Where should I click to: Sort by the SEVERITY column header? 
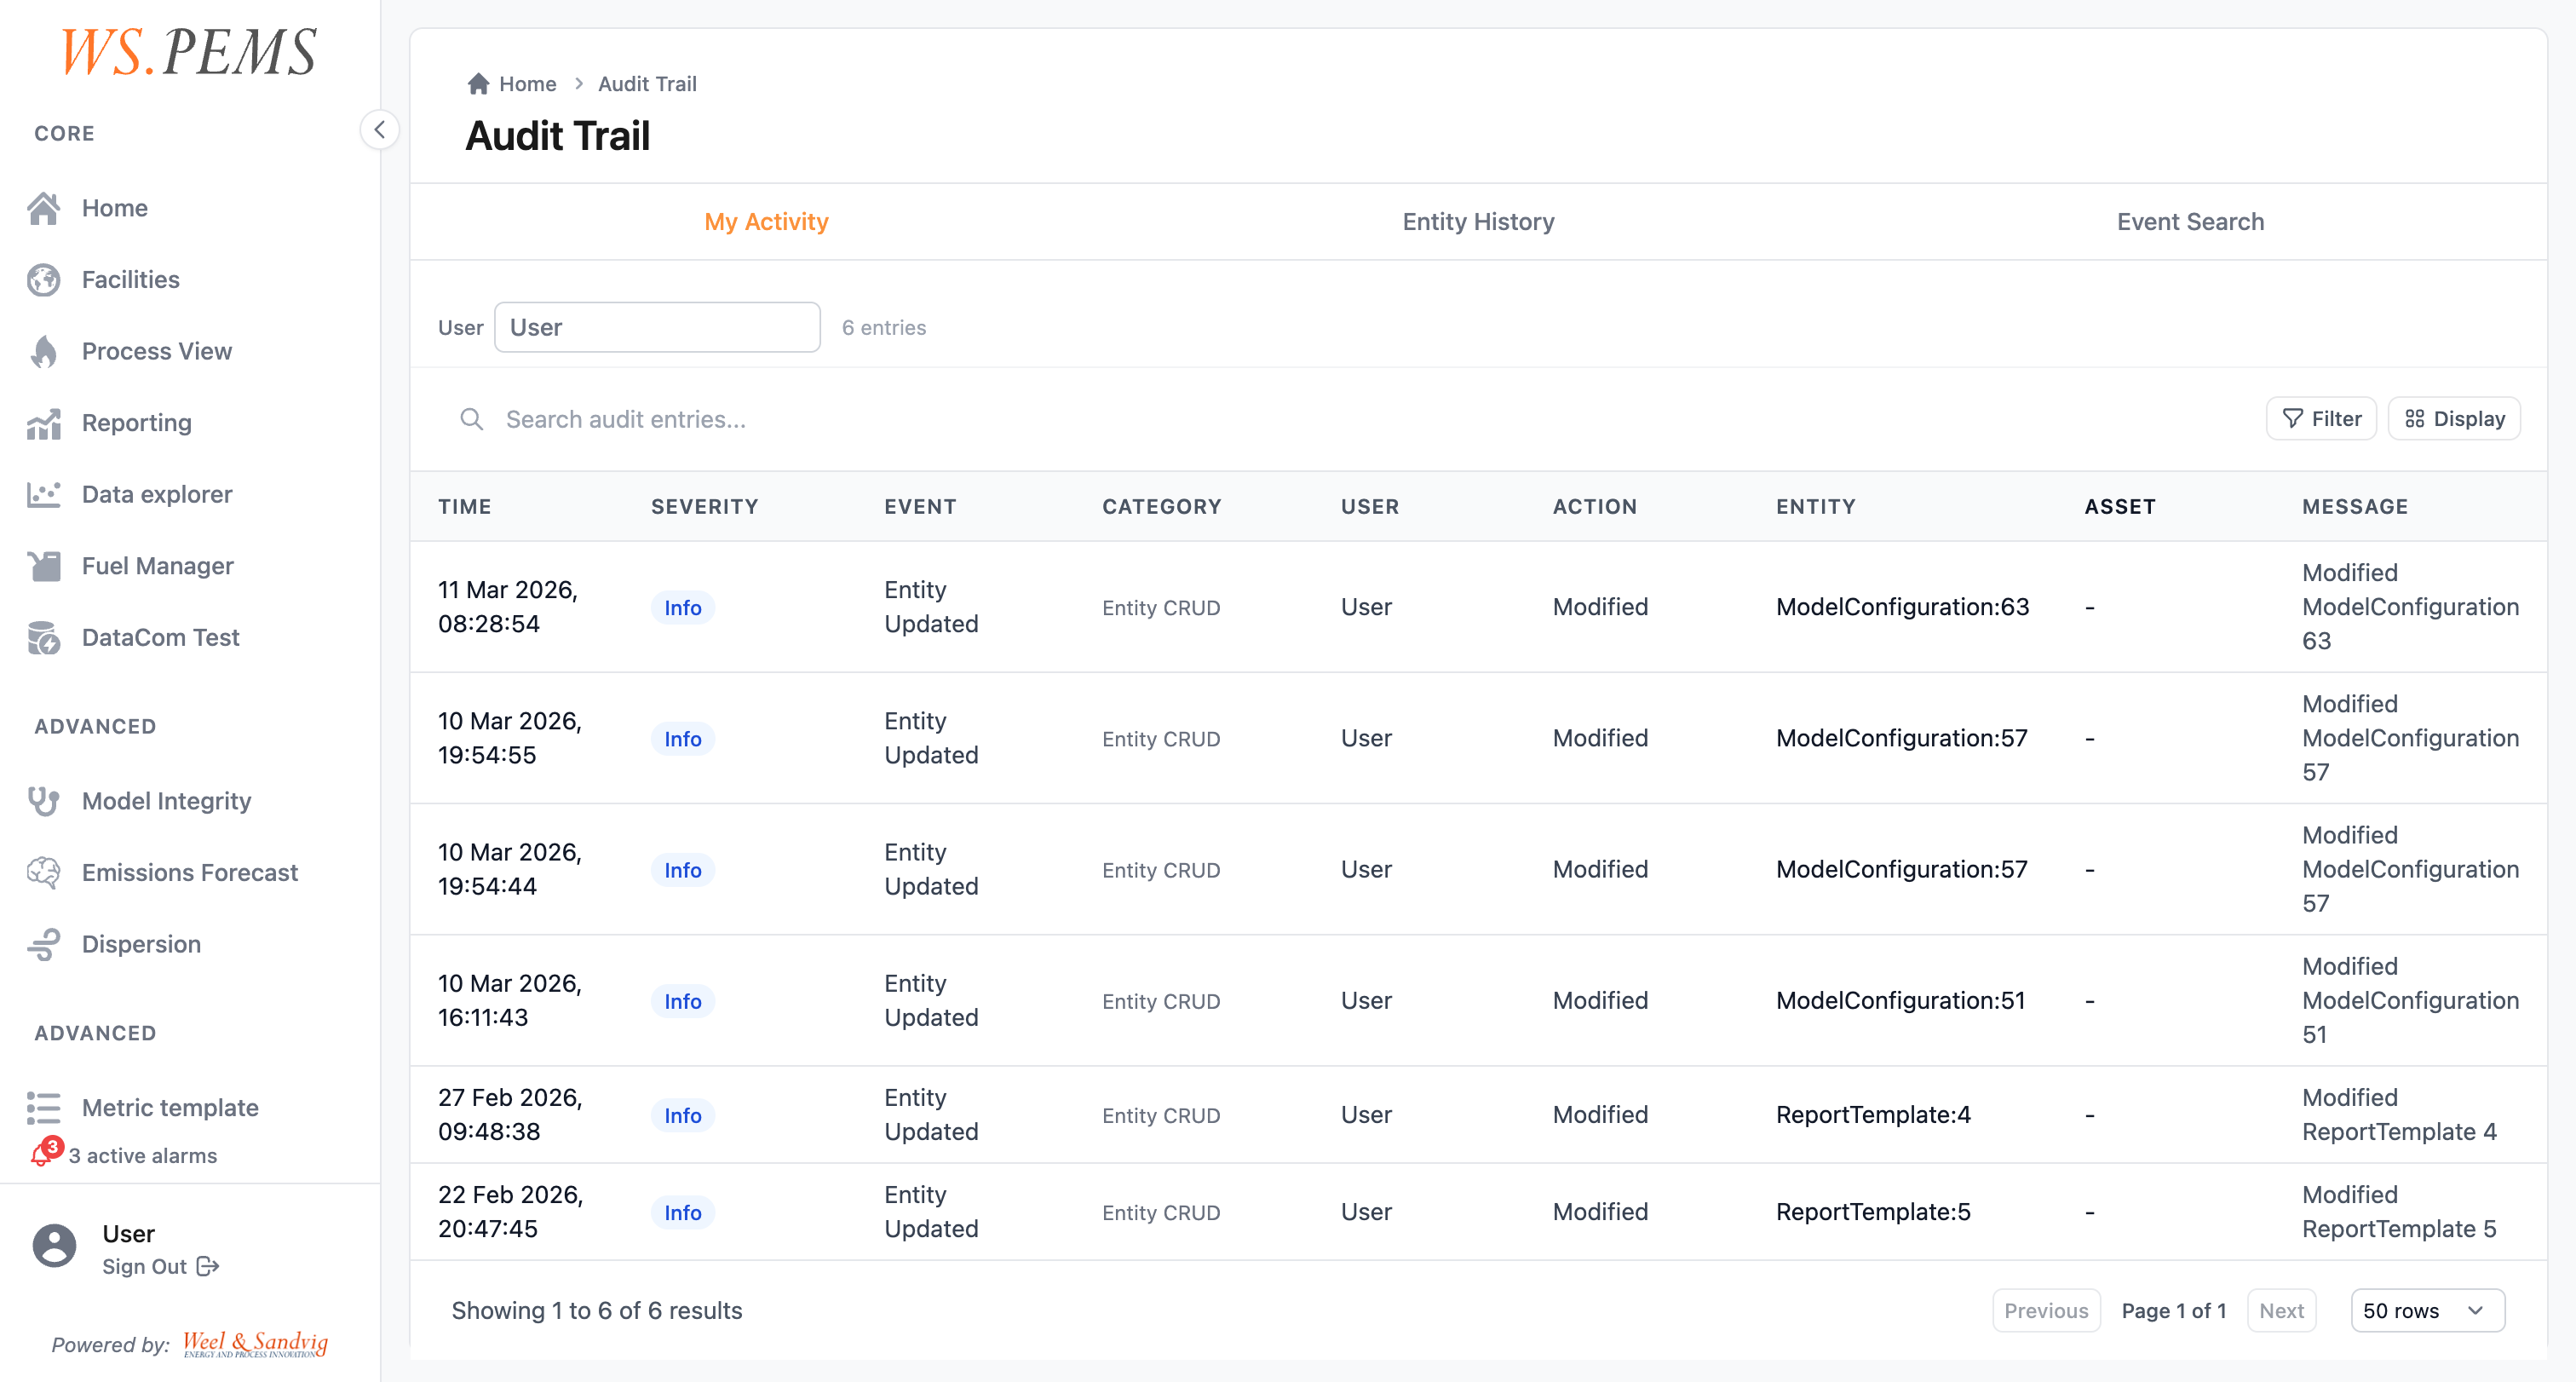point(704,506)
